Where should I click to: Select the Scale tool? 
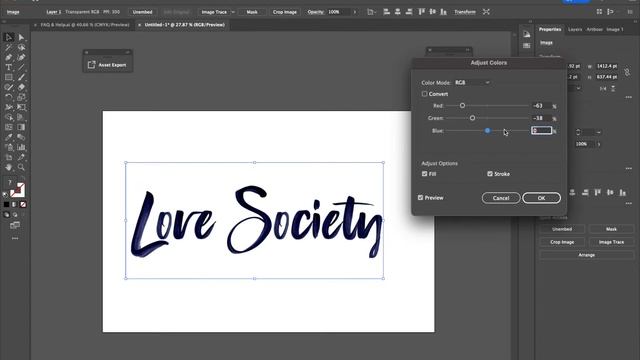[21, 97]
